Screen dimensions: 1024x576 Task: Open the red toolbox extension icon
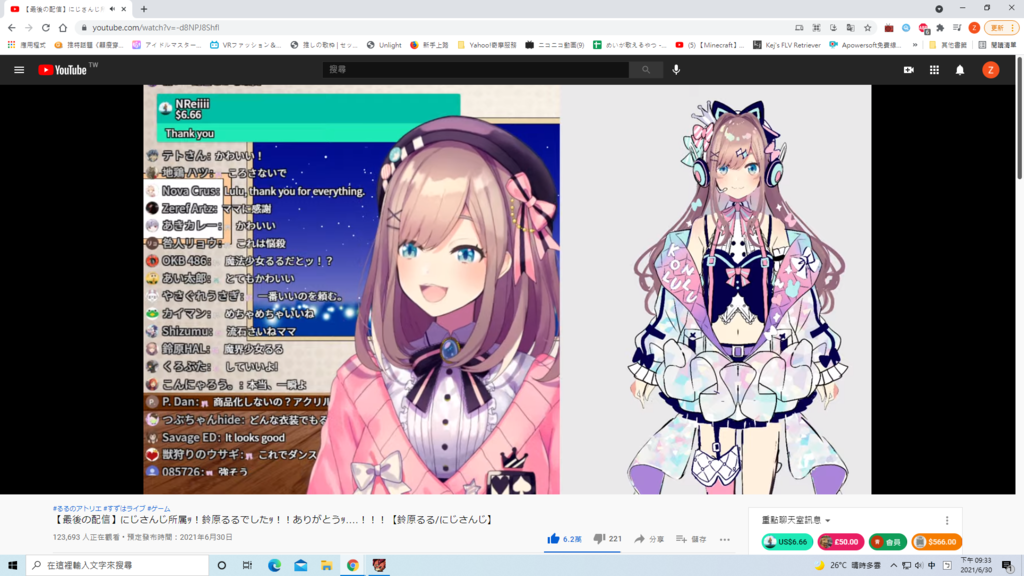889,27
